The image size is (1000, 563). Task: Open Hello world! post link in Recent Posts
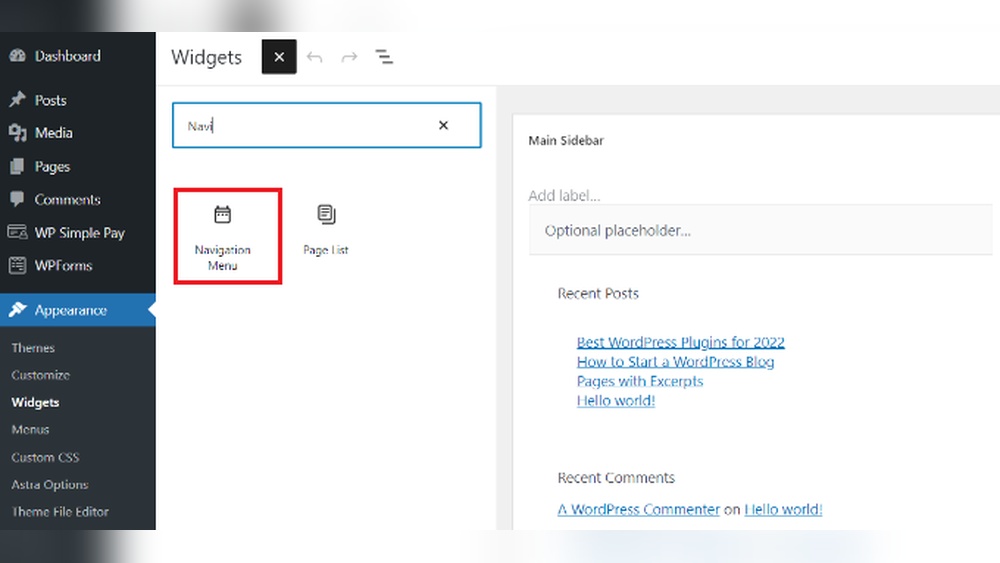point(615,400)
